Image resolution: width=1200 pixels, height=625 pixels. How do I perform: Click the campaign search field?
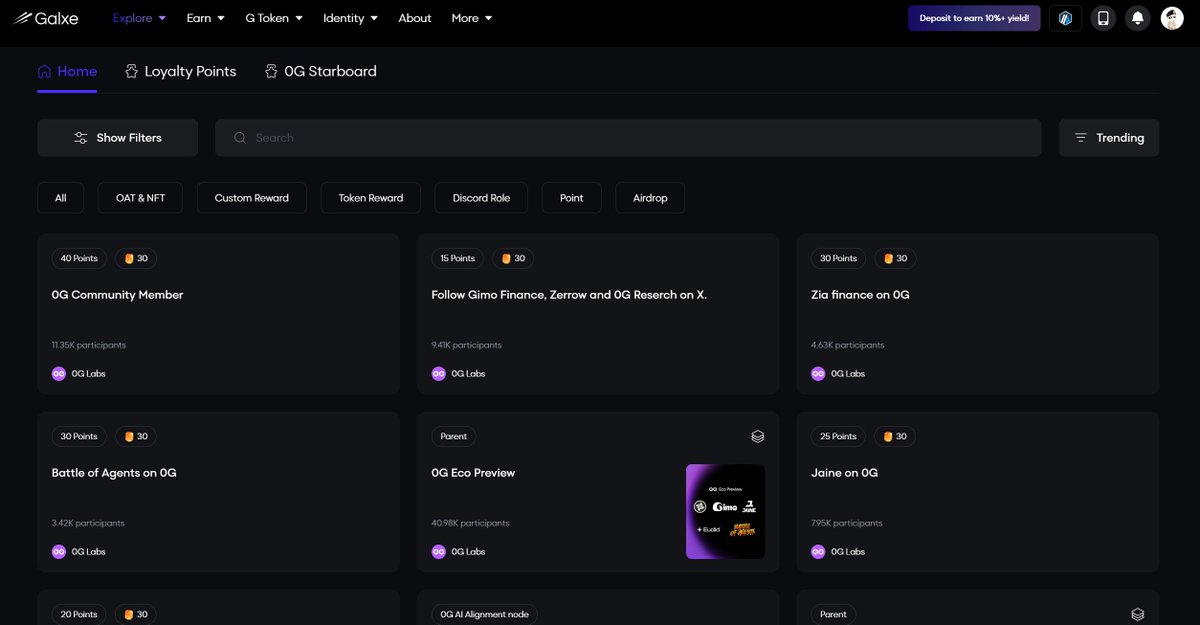coord(628,138)
